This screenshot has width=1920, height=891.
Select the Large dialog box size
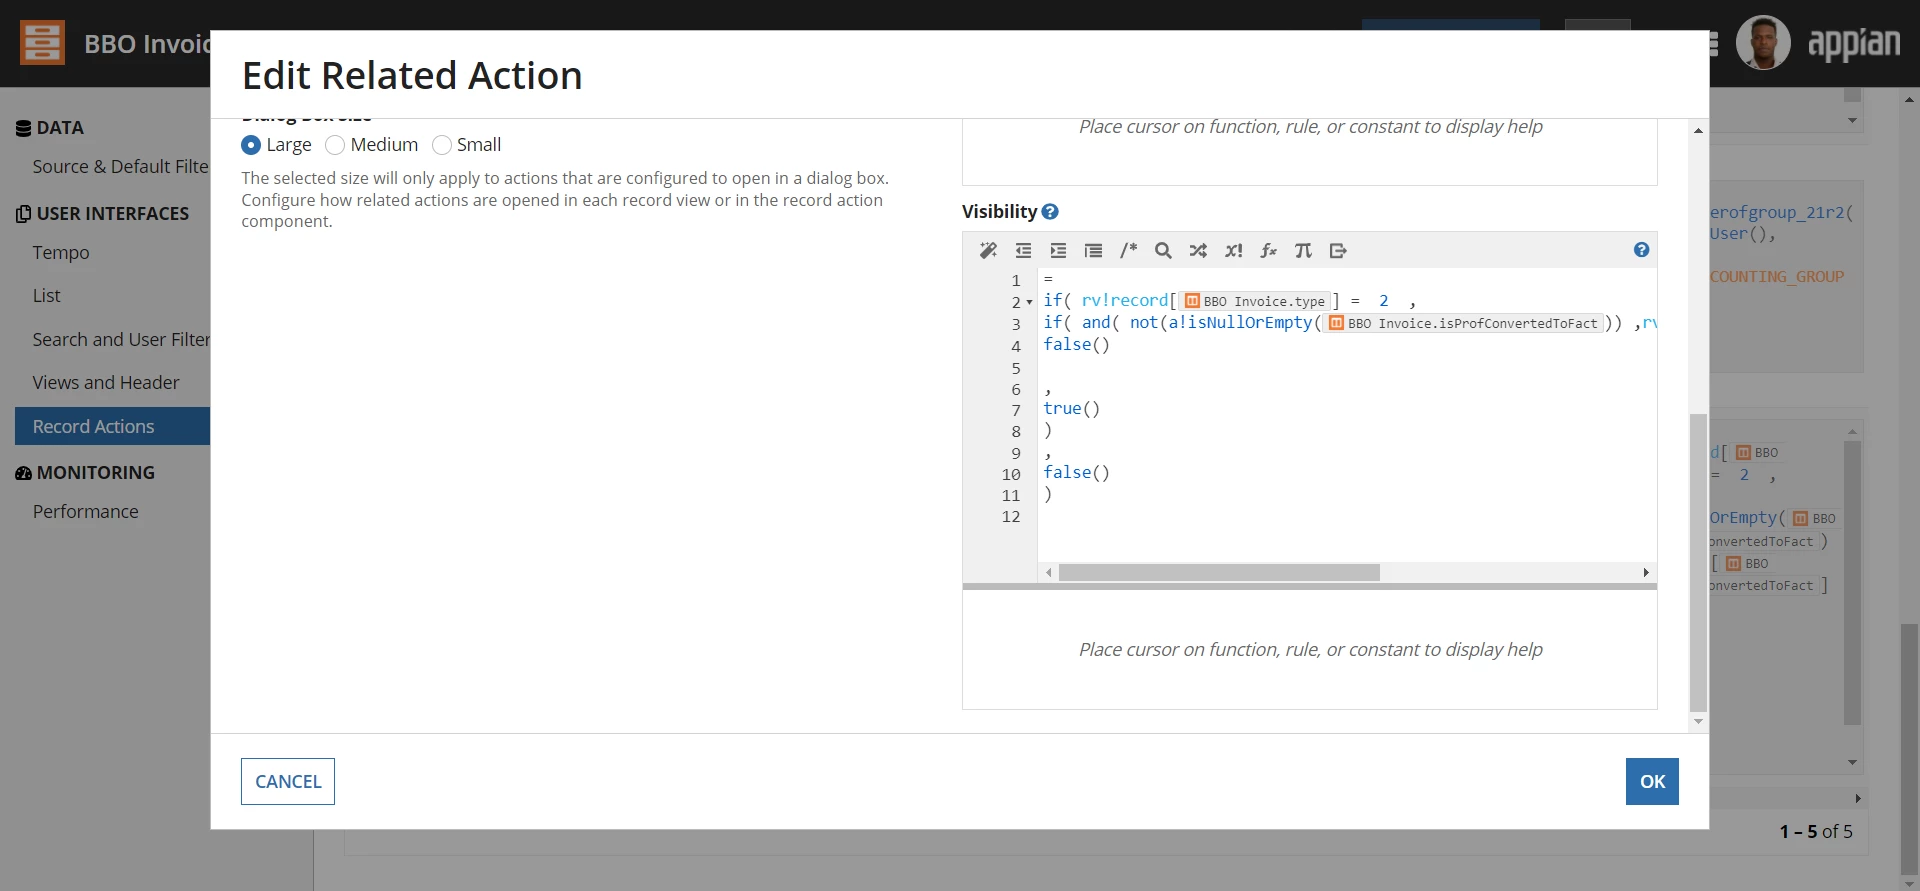coord(251,145)
